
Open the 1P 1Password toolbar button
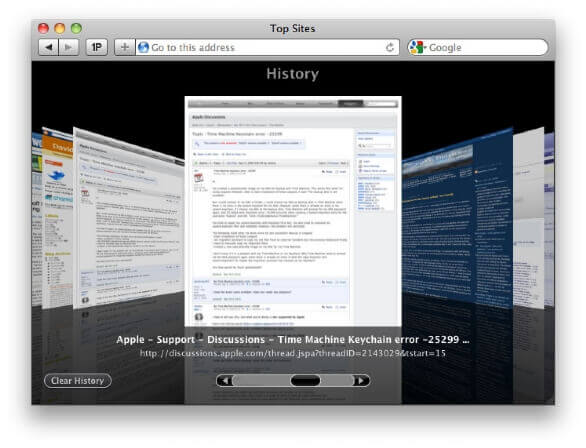click(x=97, y=47)
